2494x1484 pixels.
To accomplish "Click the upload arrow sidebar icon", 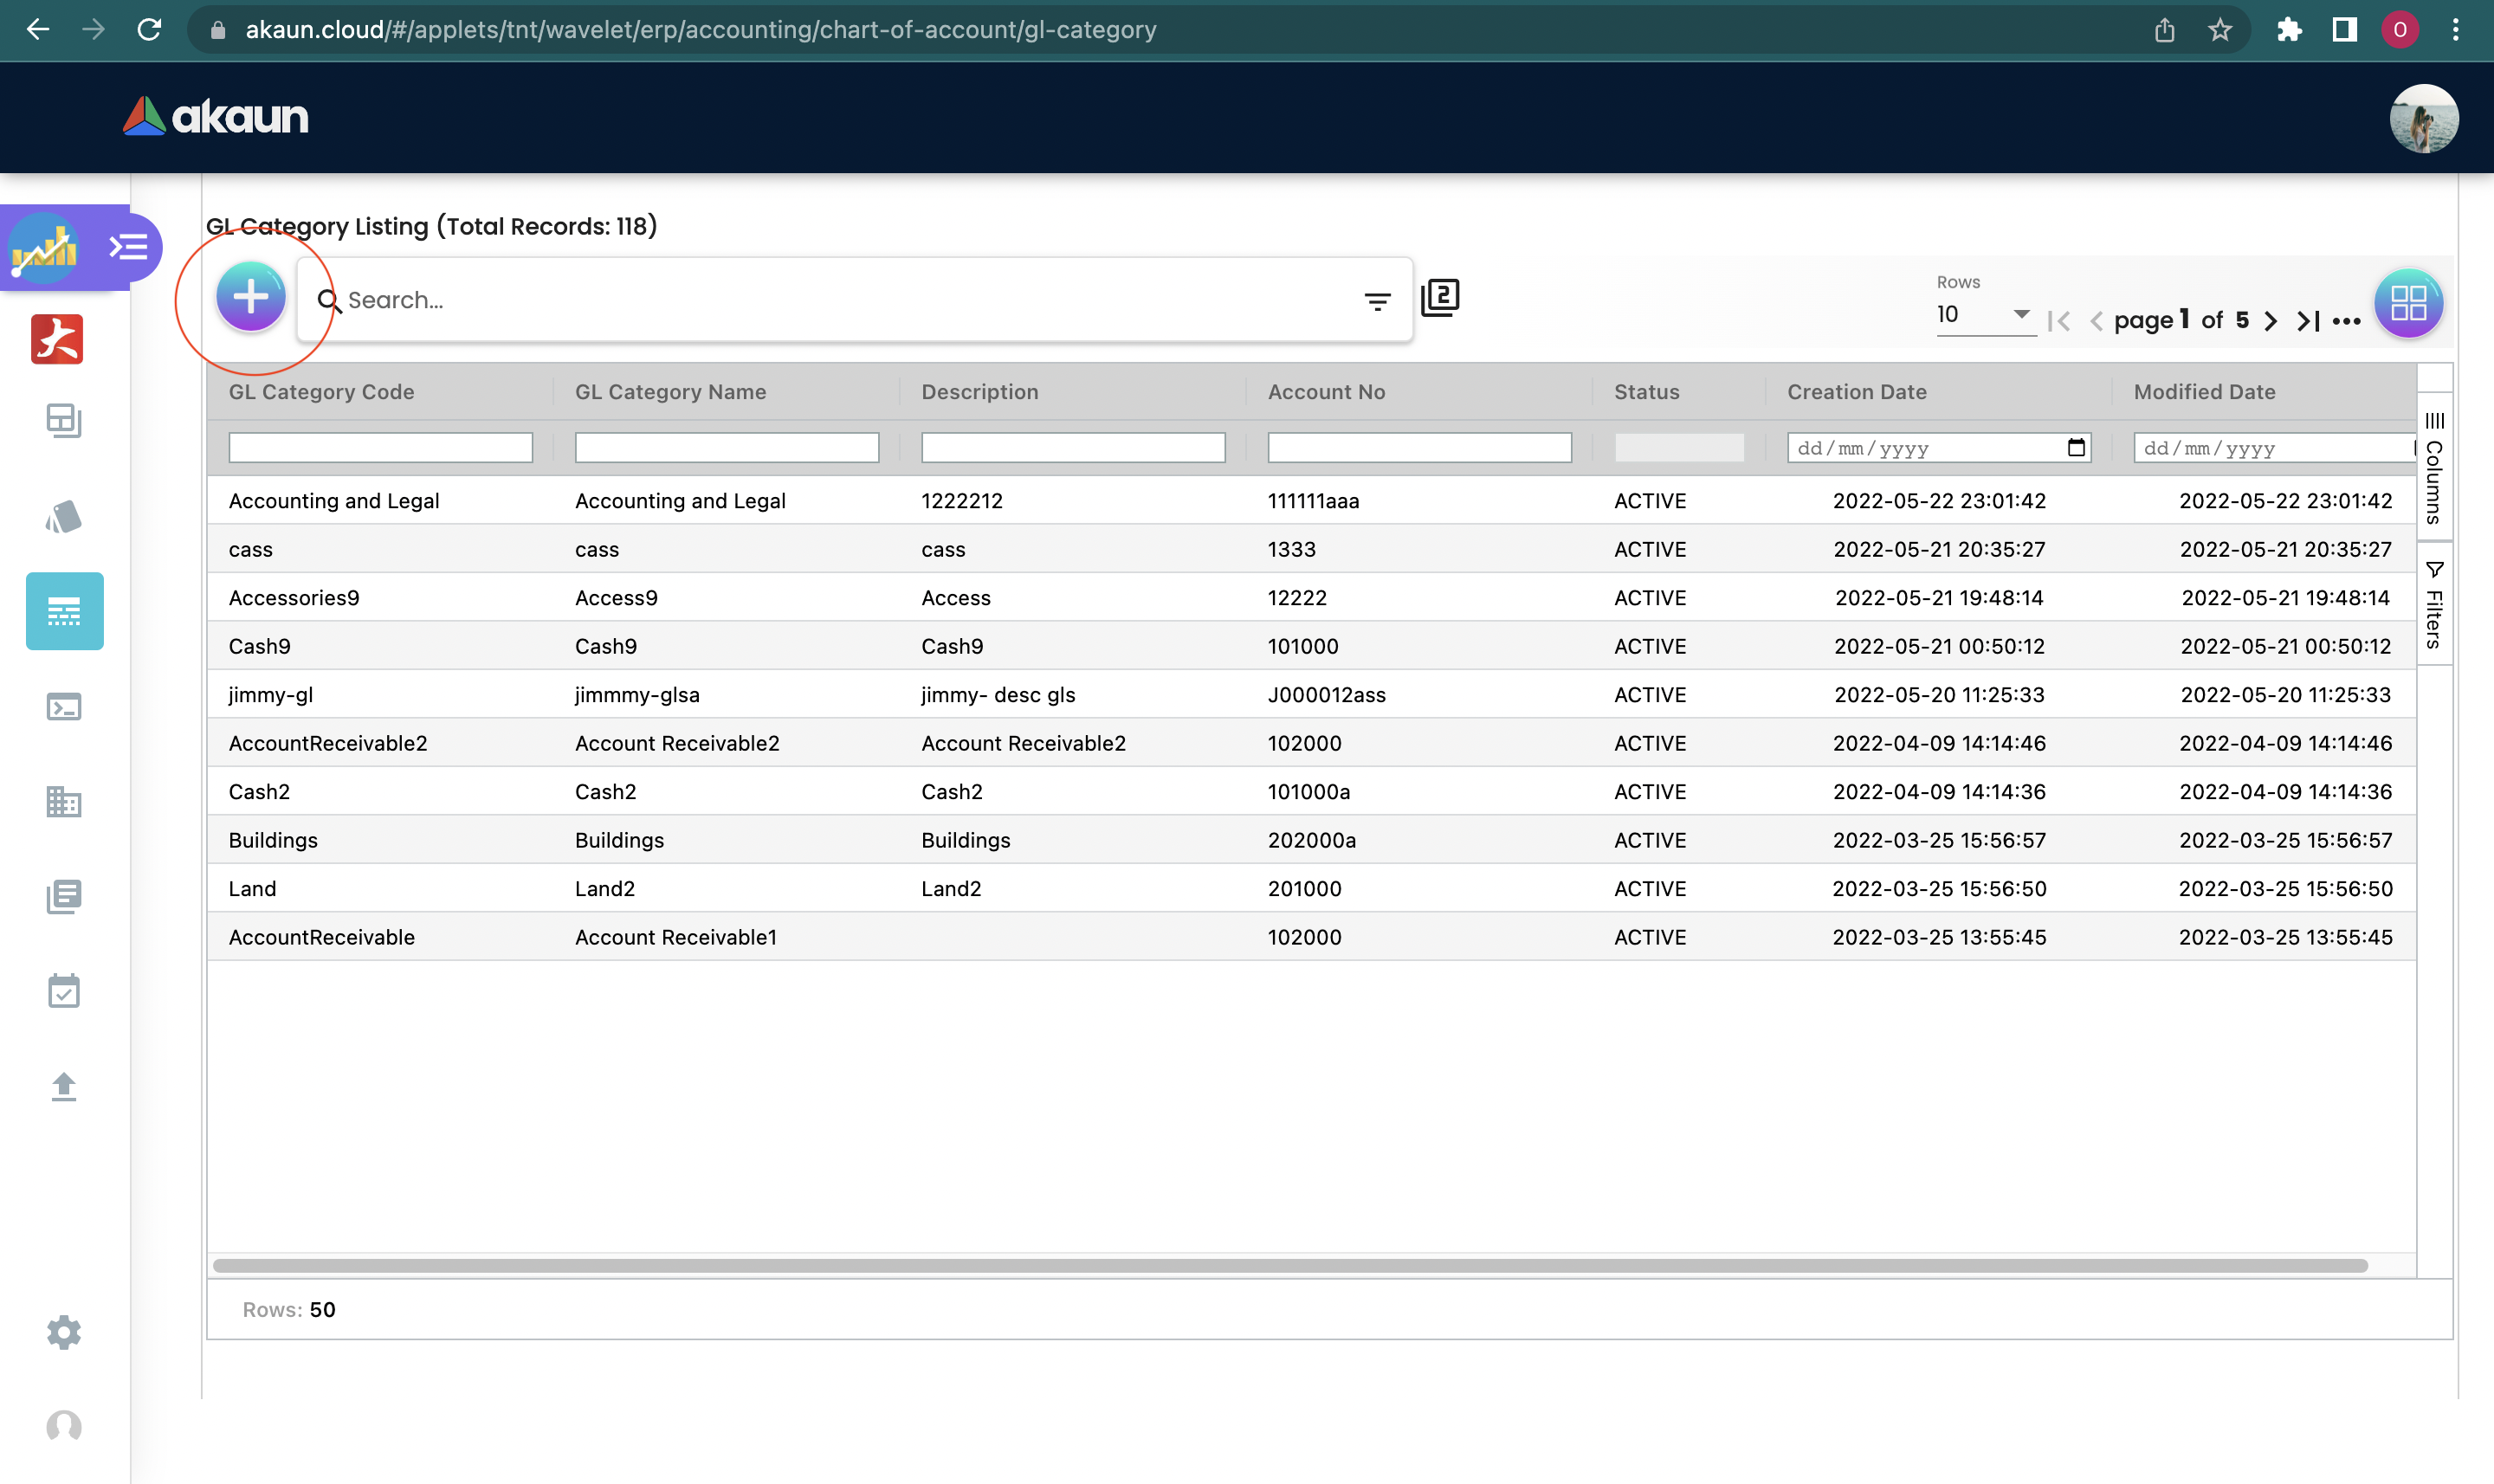I will point(64,1086).
